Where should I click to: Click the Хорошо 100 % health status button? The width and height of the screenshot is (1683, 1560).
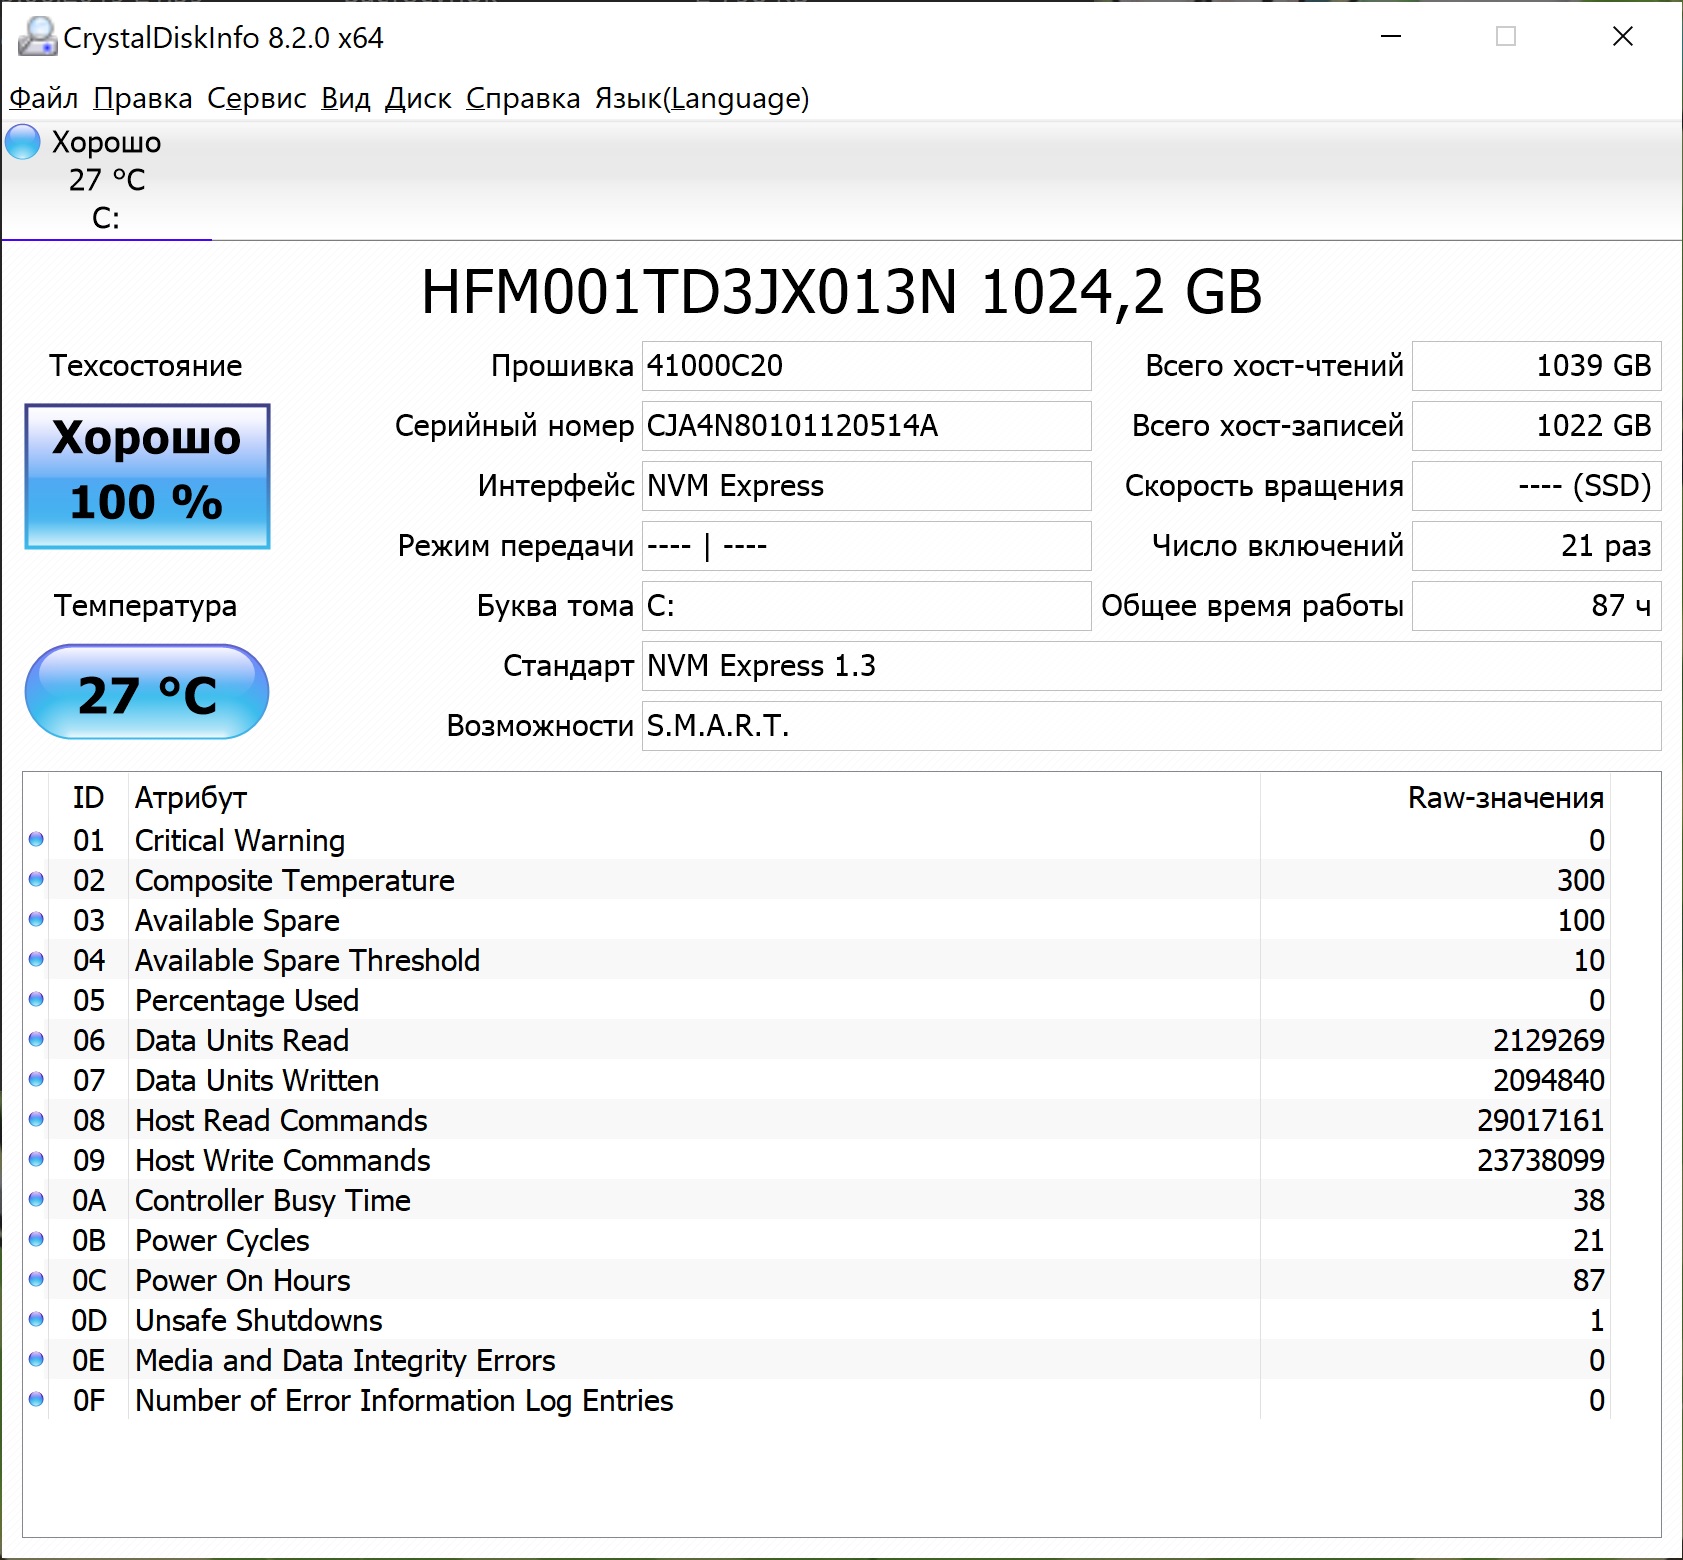(x=147, y=476)
